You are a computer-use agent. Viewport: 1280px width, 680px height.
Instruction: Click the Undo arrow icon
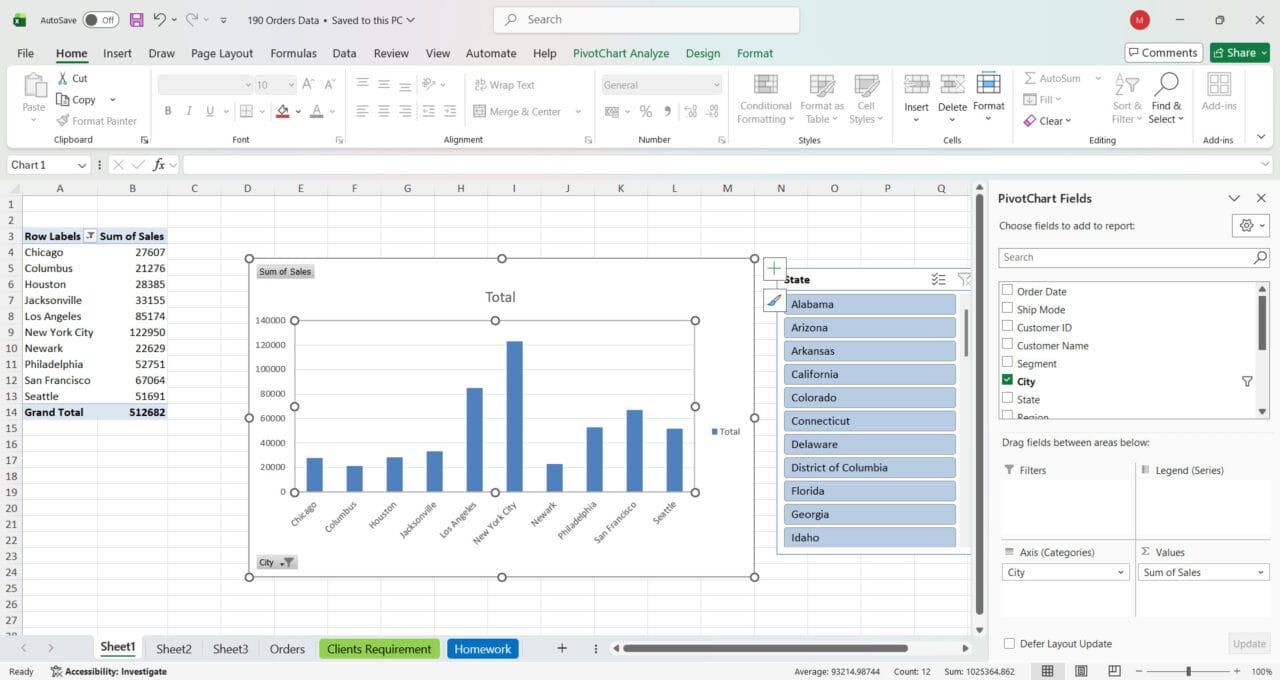click(159, 20)
